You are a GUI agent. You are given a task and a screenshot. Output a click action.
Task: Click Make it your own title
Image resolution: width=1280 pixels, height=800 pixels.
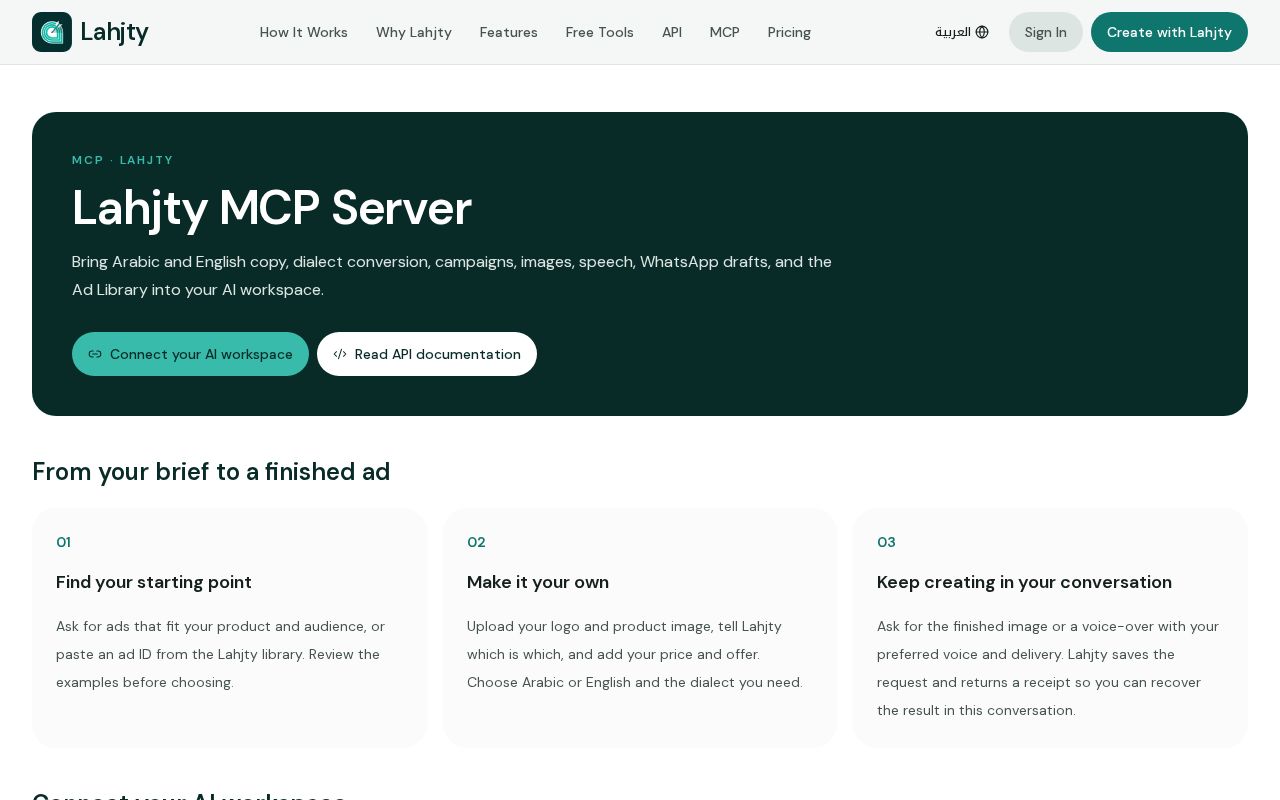coord(538,582)
